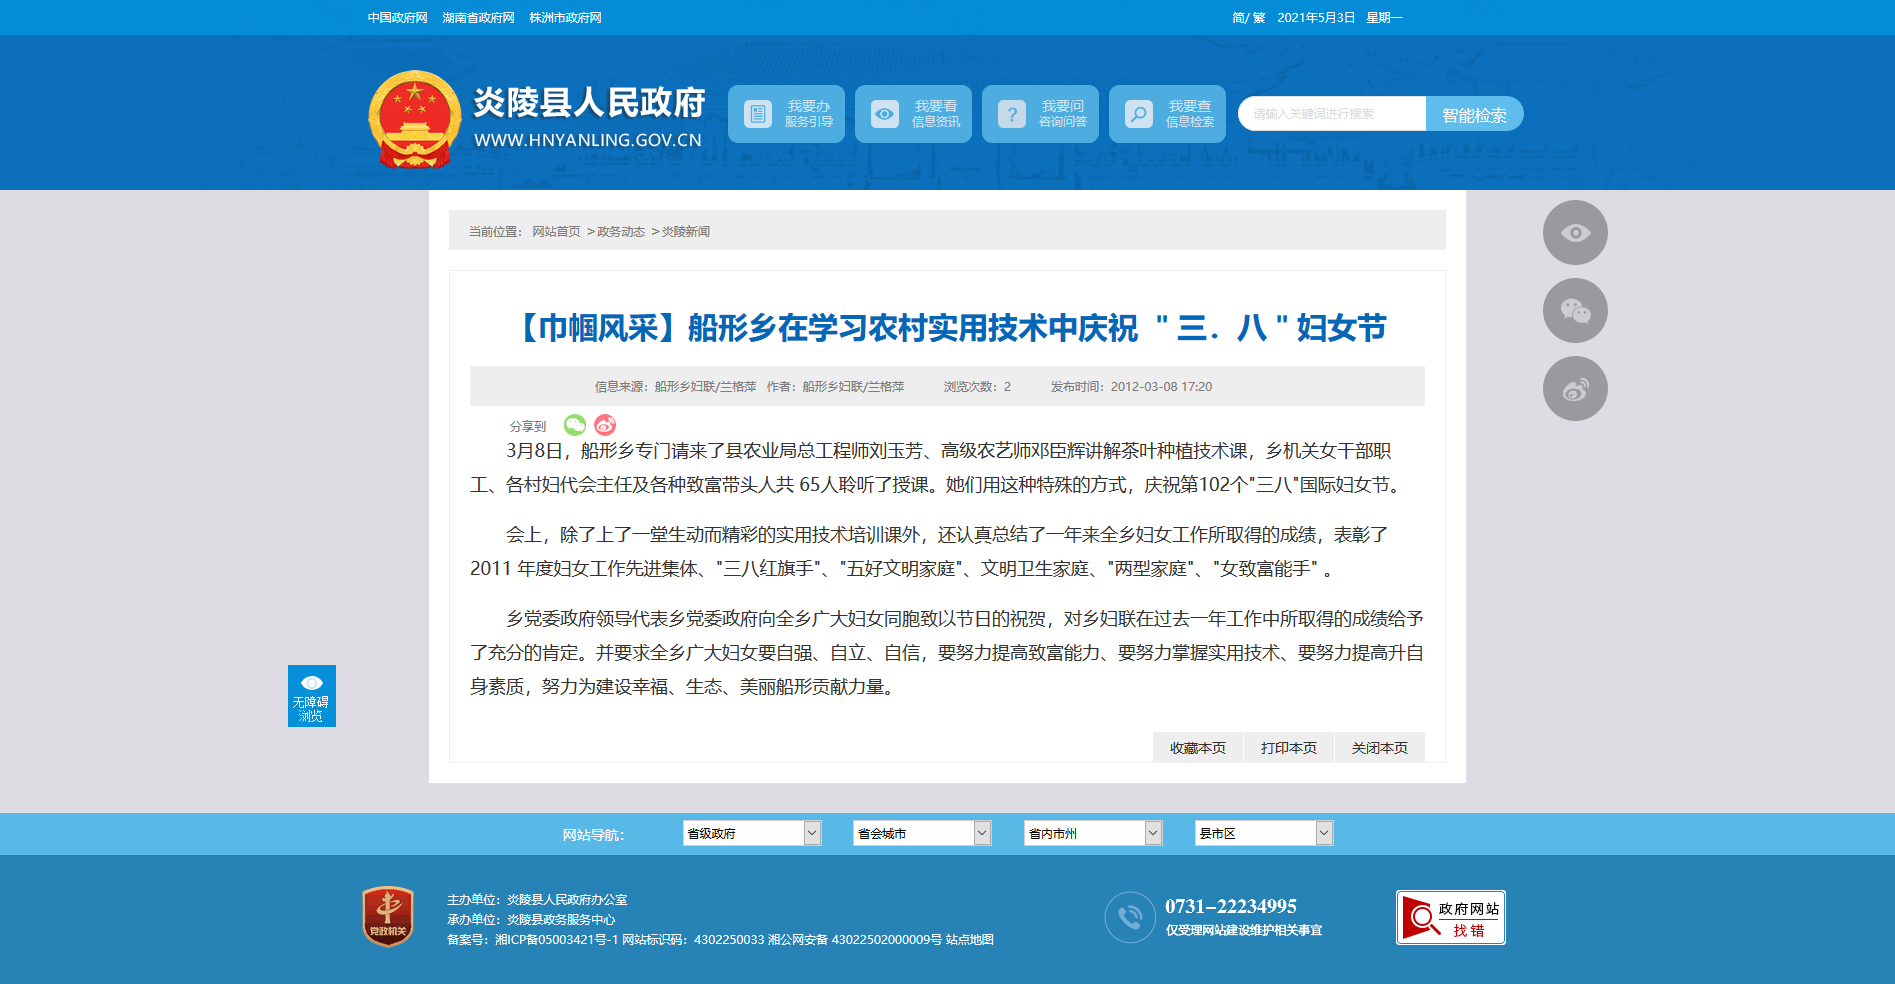Share article via red Weibo icon
Image resolution: width=1895 pixels, height=984 pixels.
click(x=605, y=425)
